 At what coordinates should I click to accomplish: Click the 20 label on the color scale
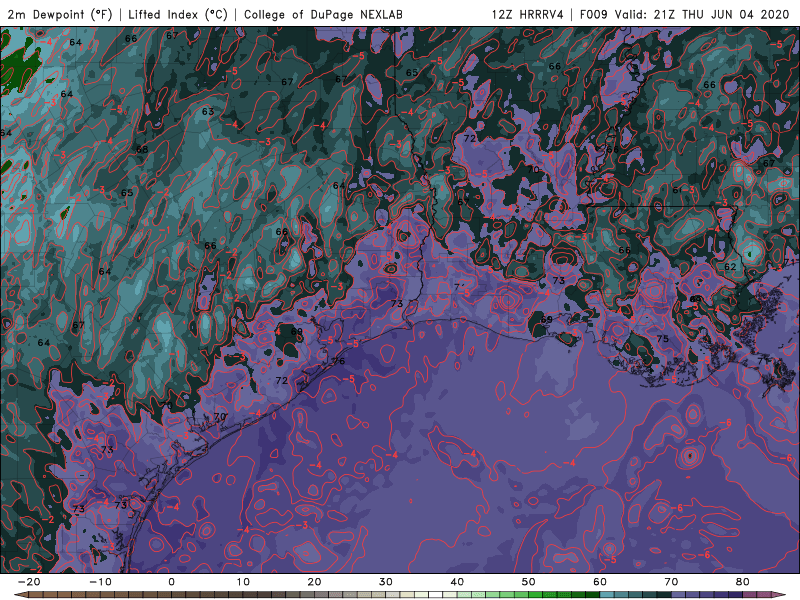pyautogui.click(x=314, y=582)
